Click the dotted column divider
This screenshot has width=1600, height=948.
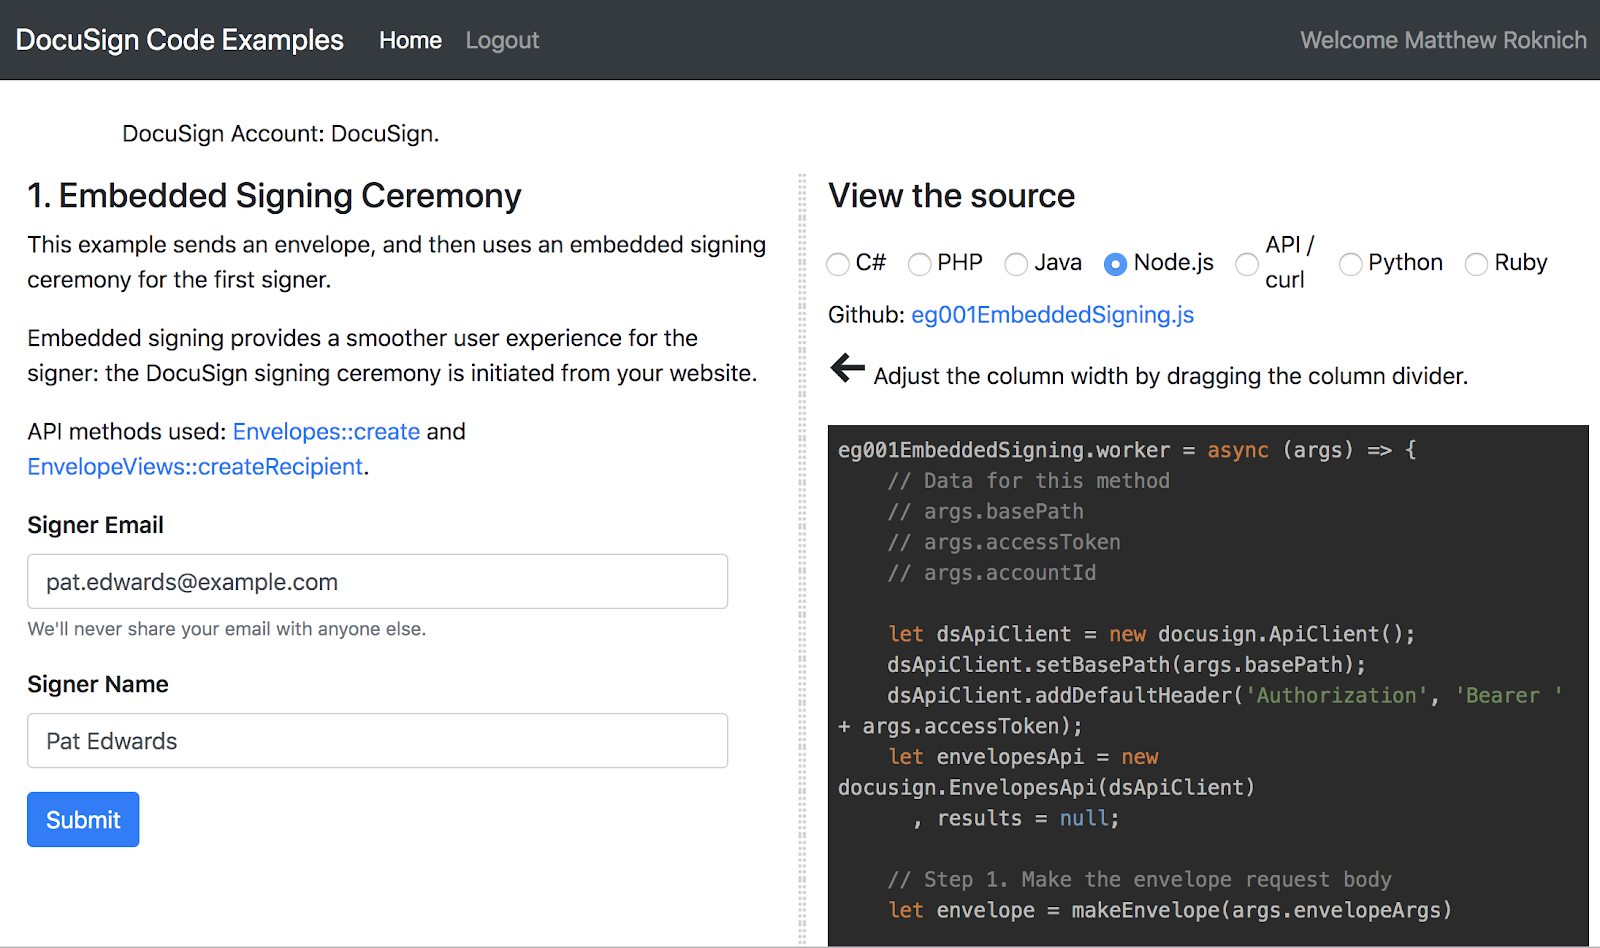[x=802, y=560]
